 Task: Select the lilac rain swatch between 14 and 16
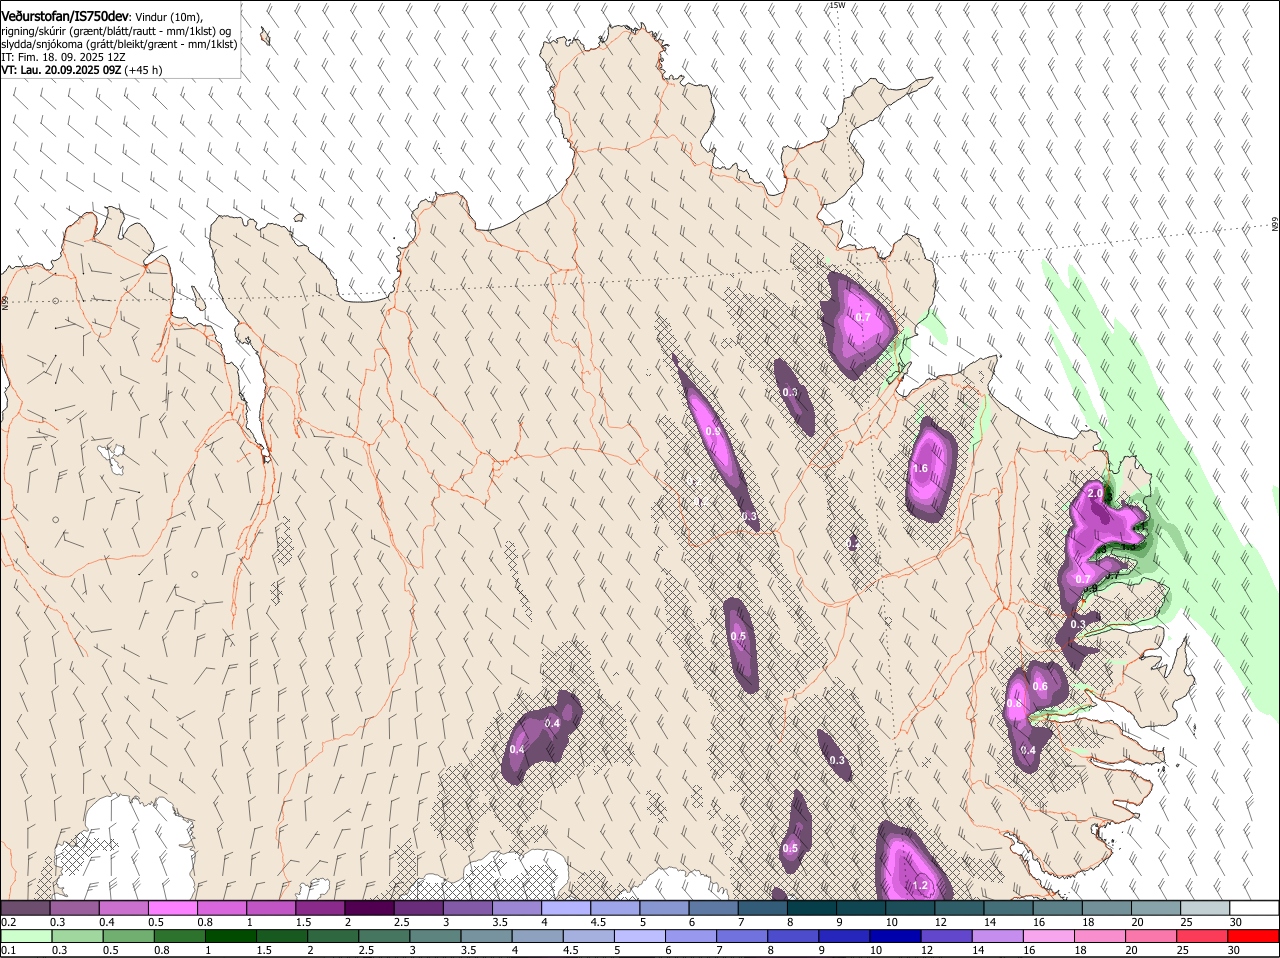point(997,936)
